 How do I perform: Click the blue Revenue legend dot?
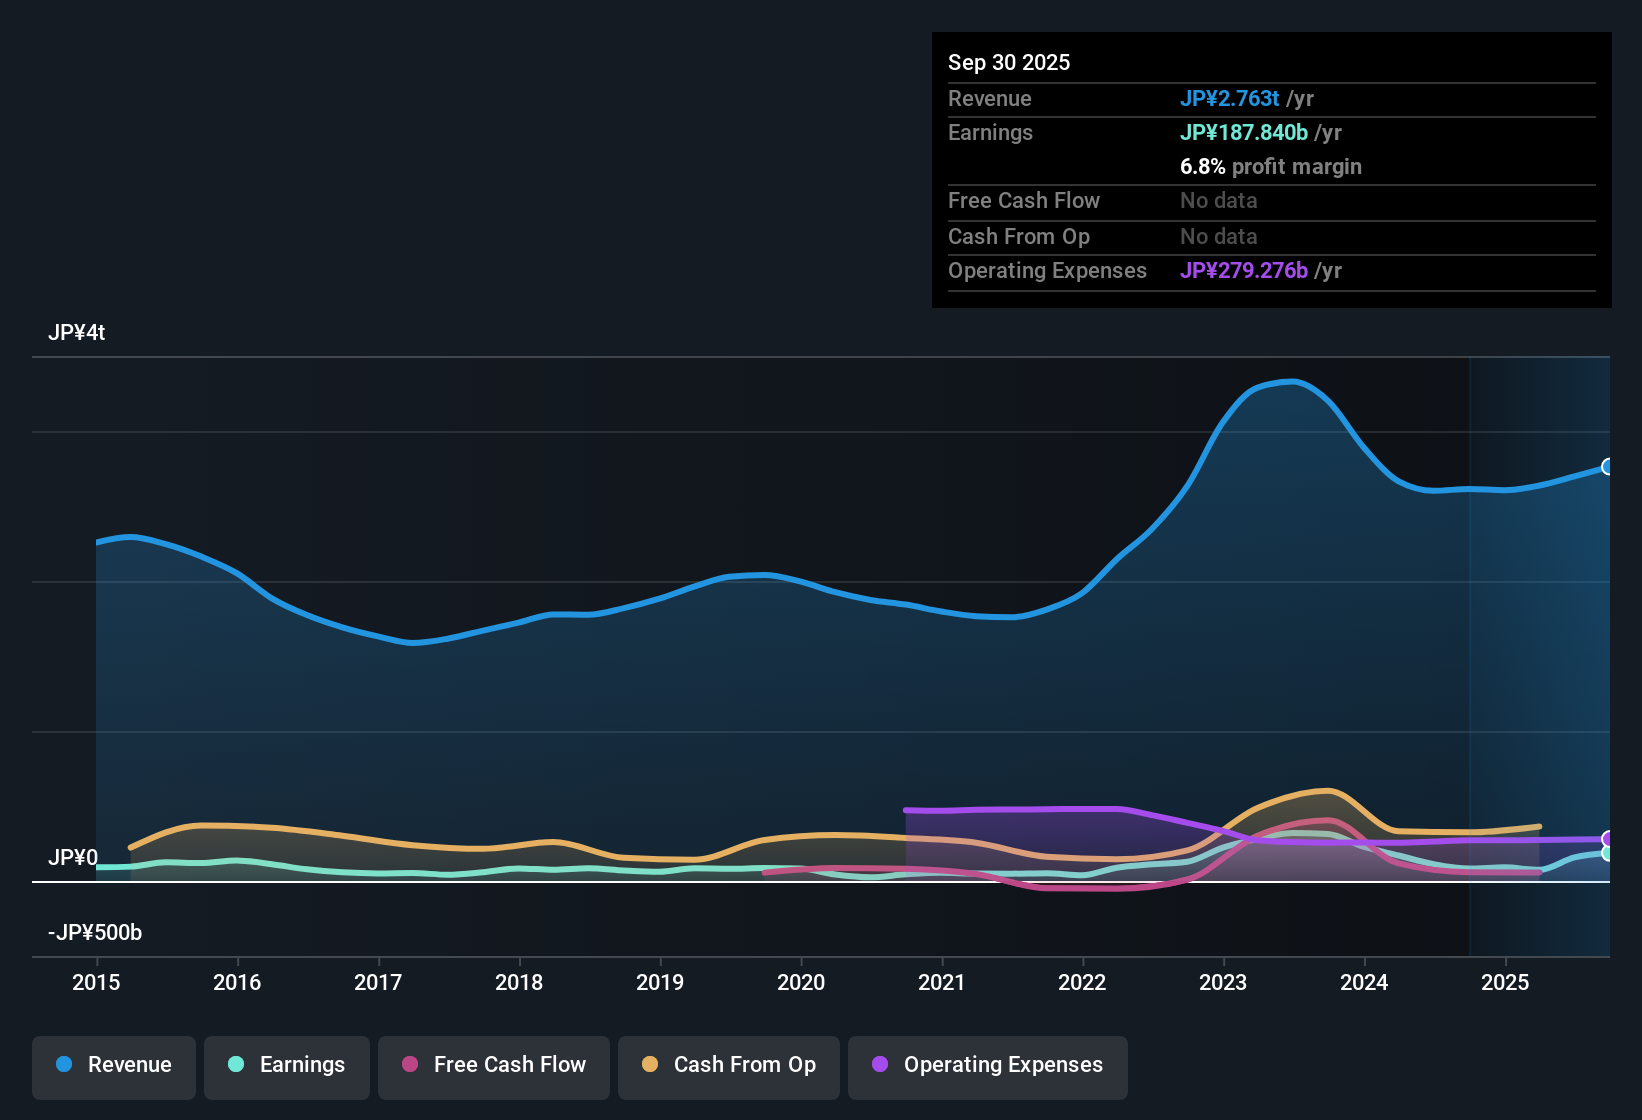coord(64,1065)
